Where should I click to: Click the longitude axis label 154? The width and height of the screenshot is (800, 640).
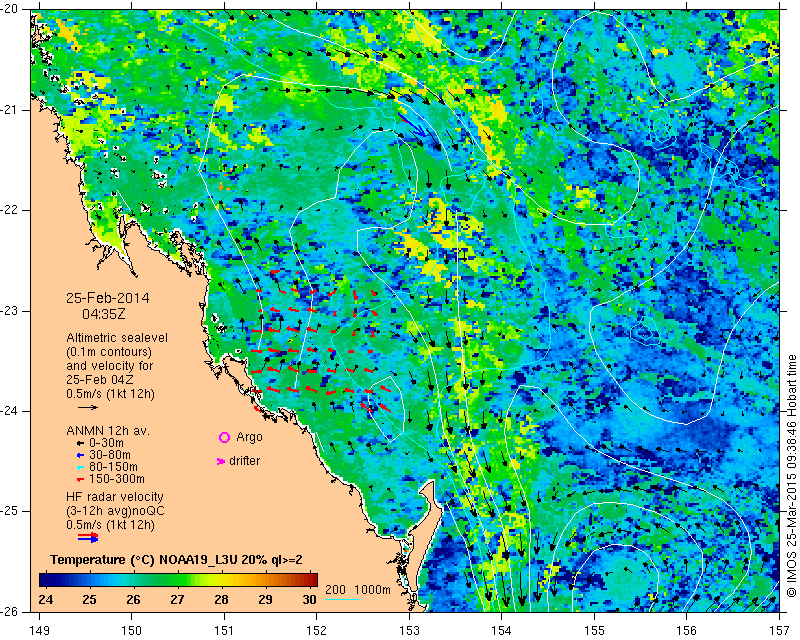(x=502, y=631)
